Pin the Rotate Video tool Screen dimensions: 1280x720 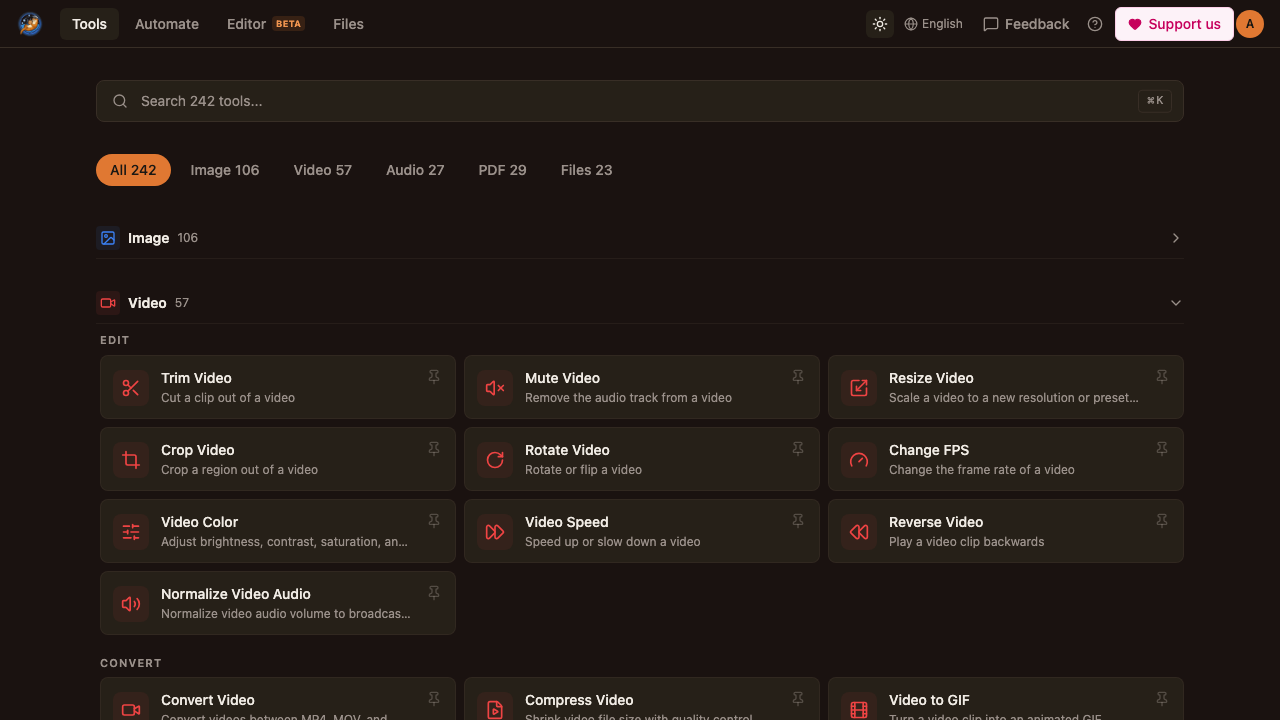click(x=798, y=449)
